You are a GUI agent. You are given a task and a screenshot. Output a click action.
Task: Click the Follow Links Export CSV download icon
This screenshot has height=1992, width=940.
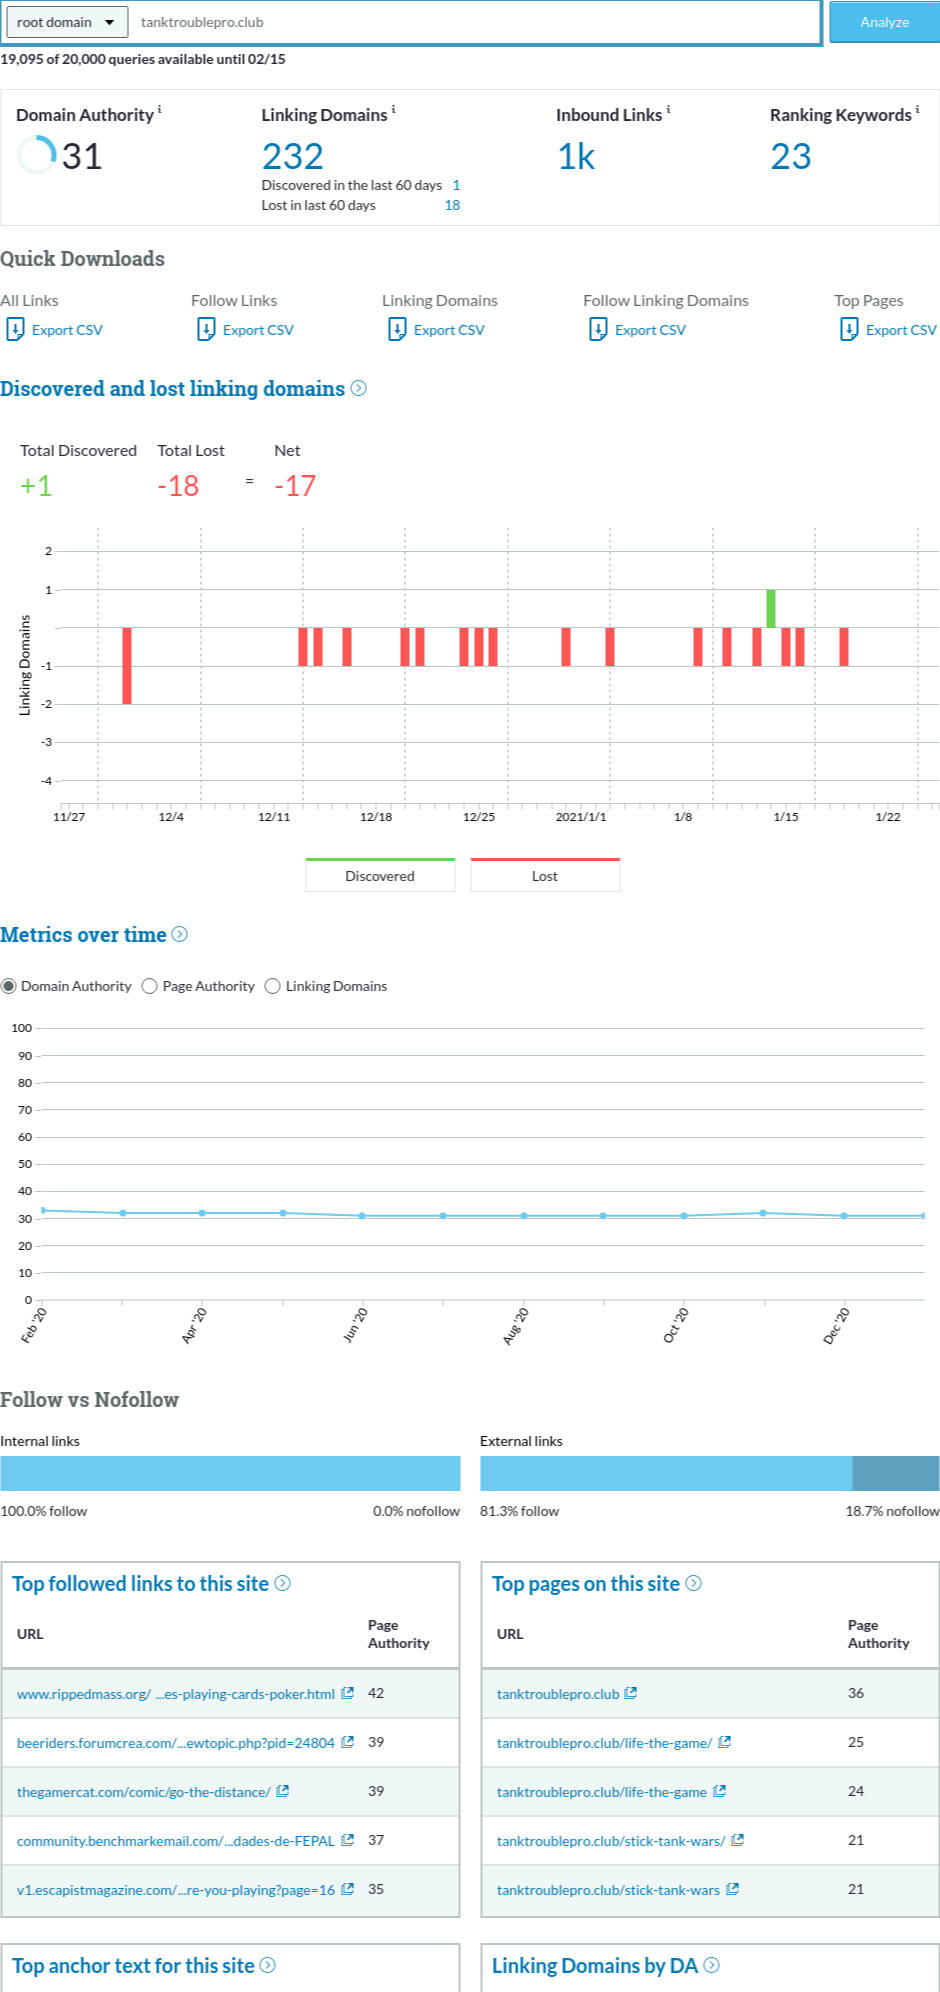[206, 329]
